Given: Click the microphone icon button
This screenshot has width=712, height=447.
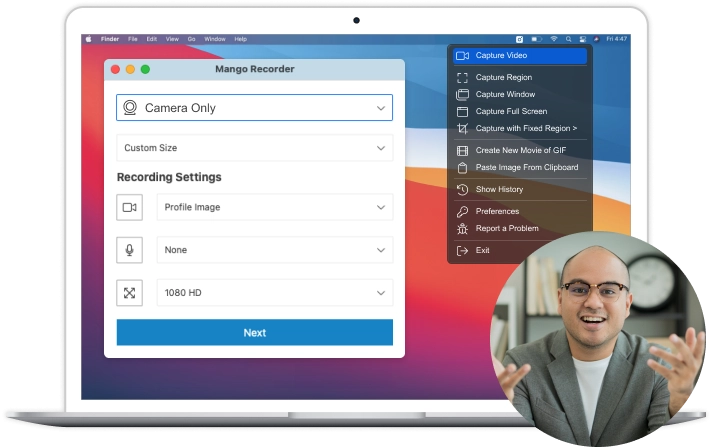Looking at the screenshot, I should tap(129, 250).
